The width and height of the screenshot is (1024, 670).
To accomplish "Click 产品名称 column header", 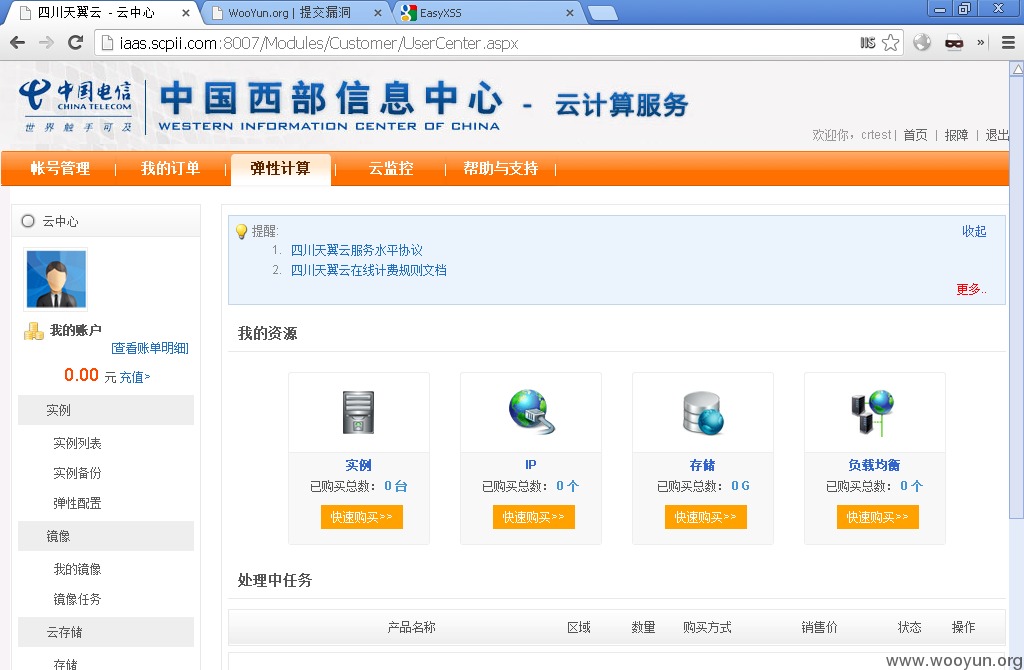I will coord(411,628).
